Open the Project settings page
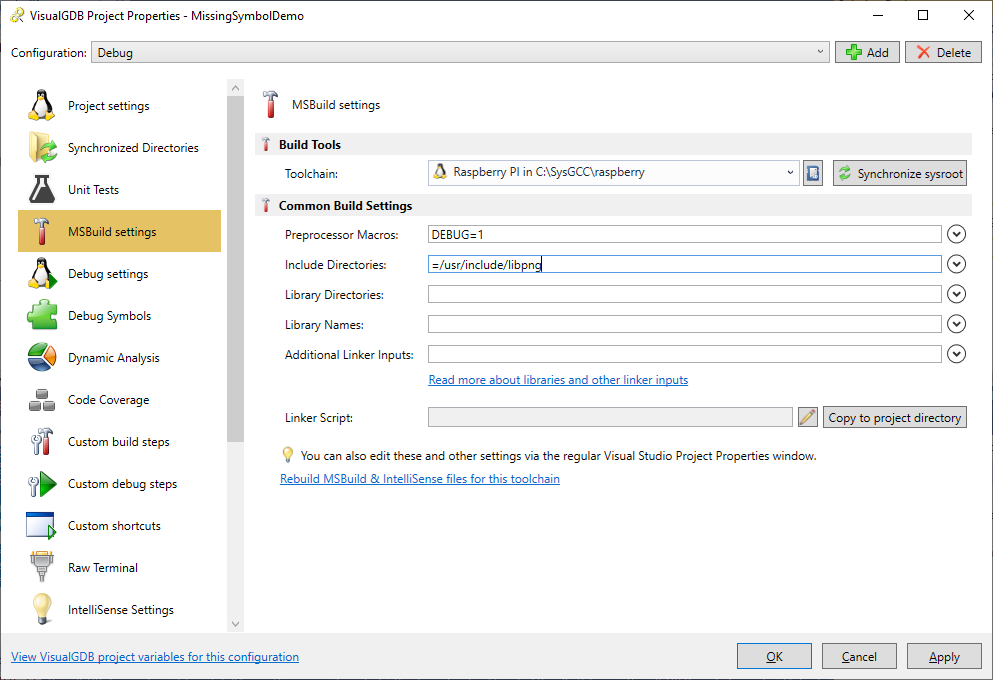Screen dimensions: 993x680 [119, 105]
